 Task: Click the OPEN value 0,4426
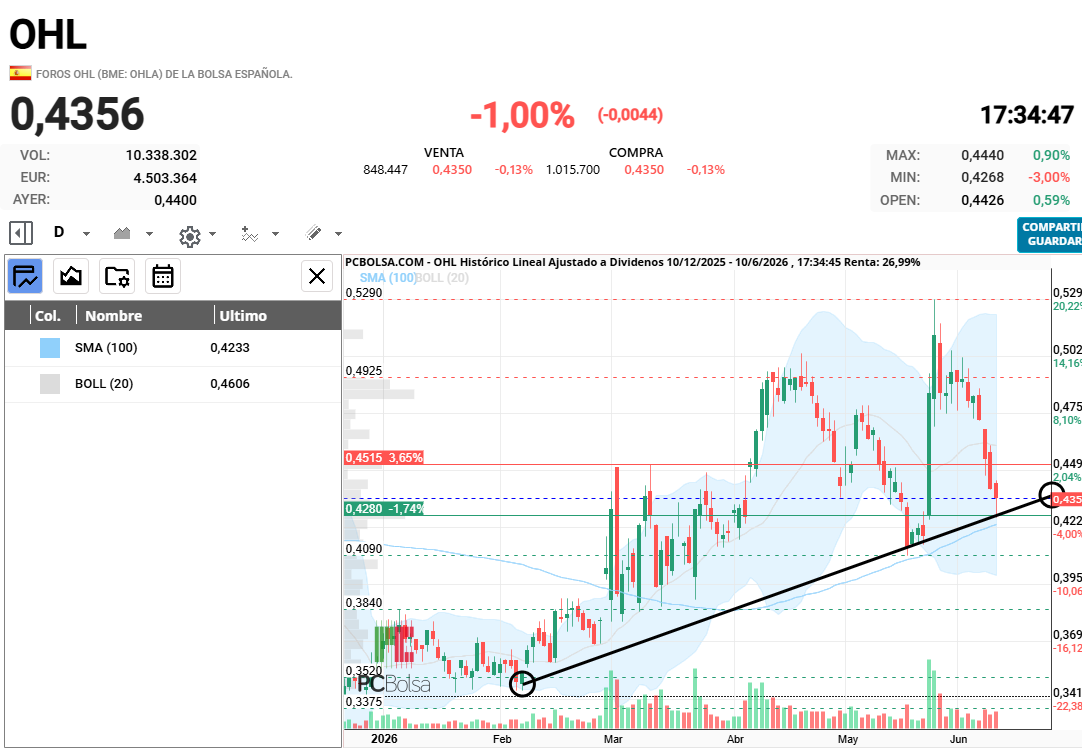tap(983, 200)
